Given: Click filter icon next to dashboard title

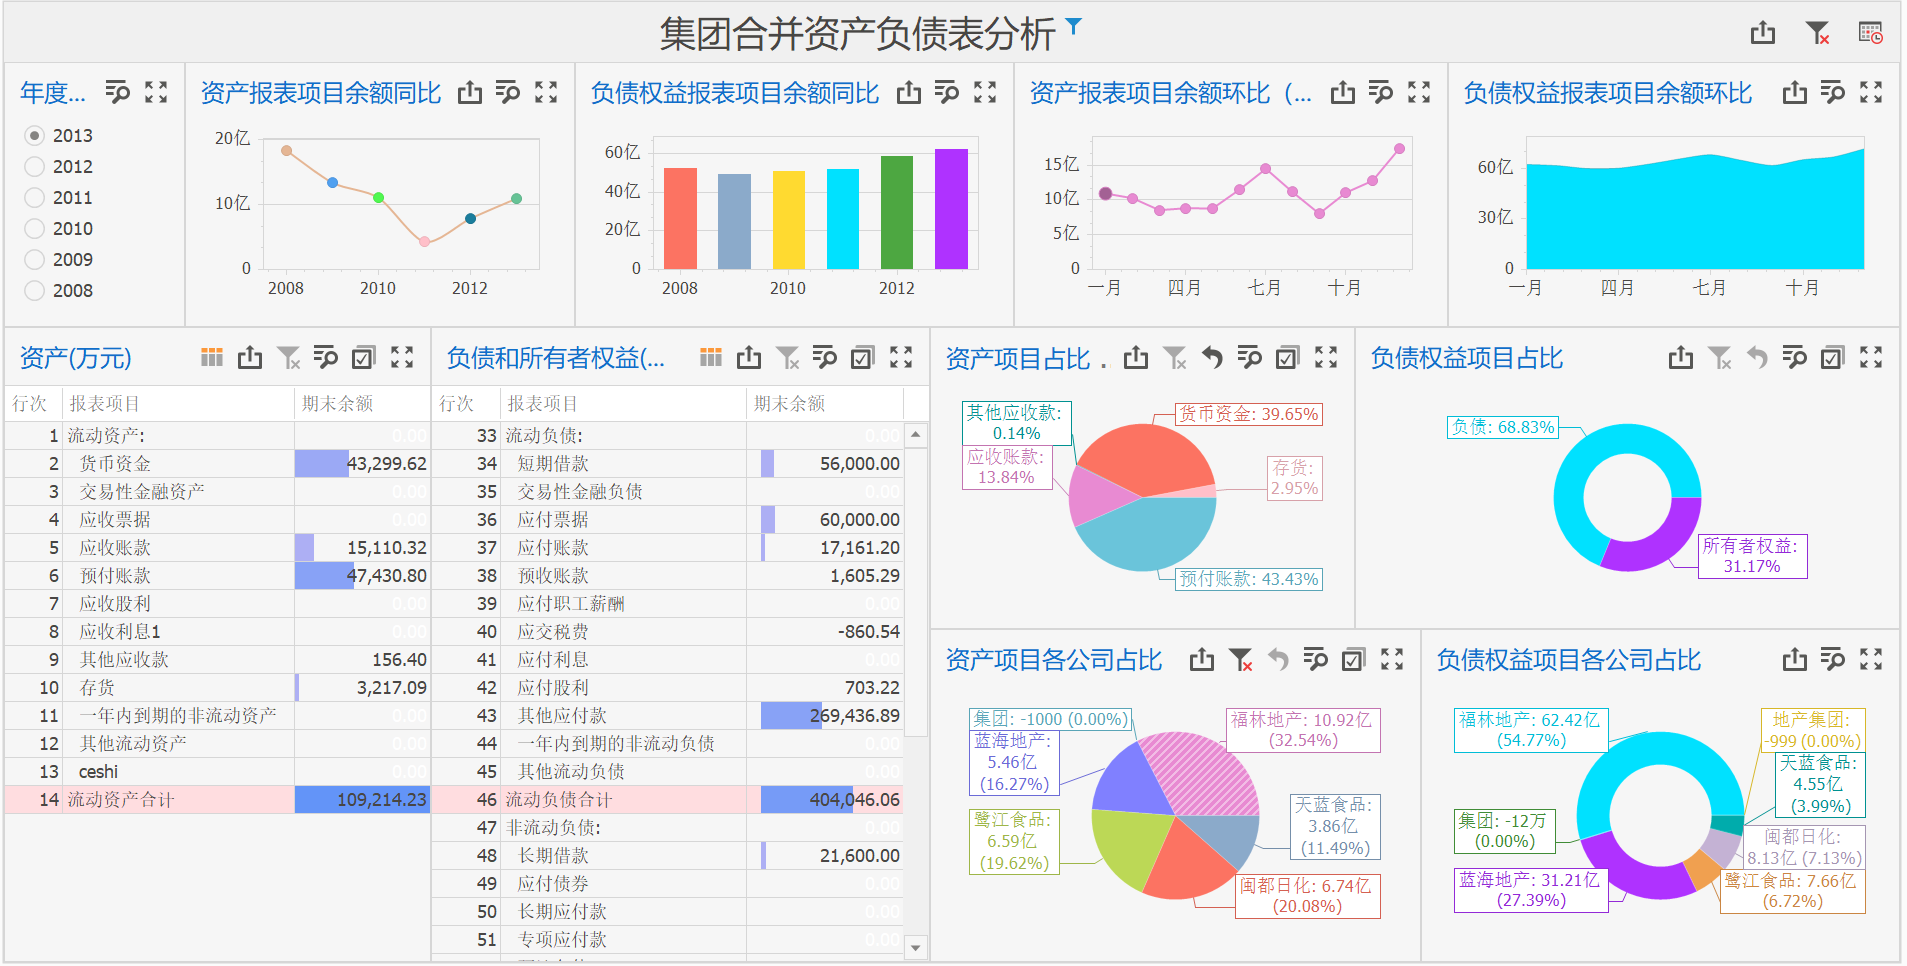Looking at the screenshot, I should (x=1073, y=25).
